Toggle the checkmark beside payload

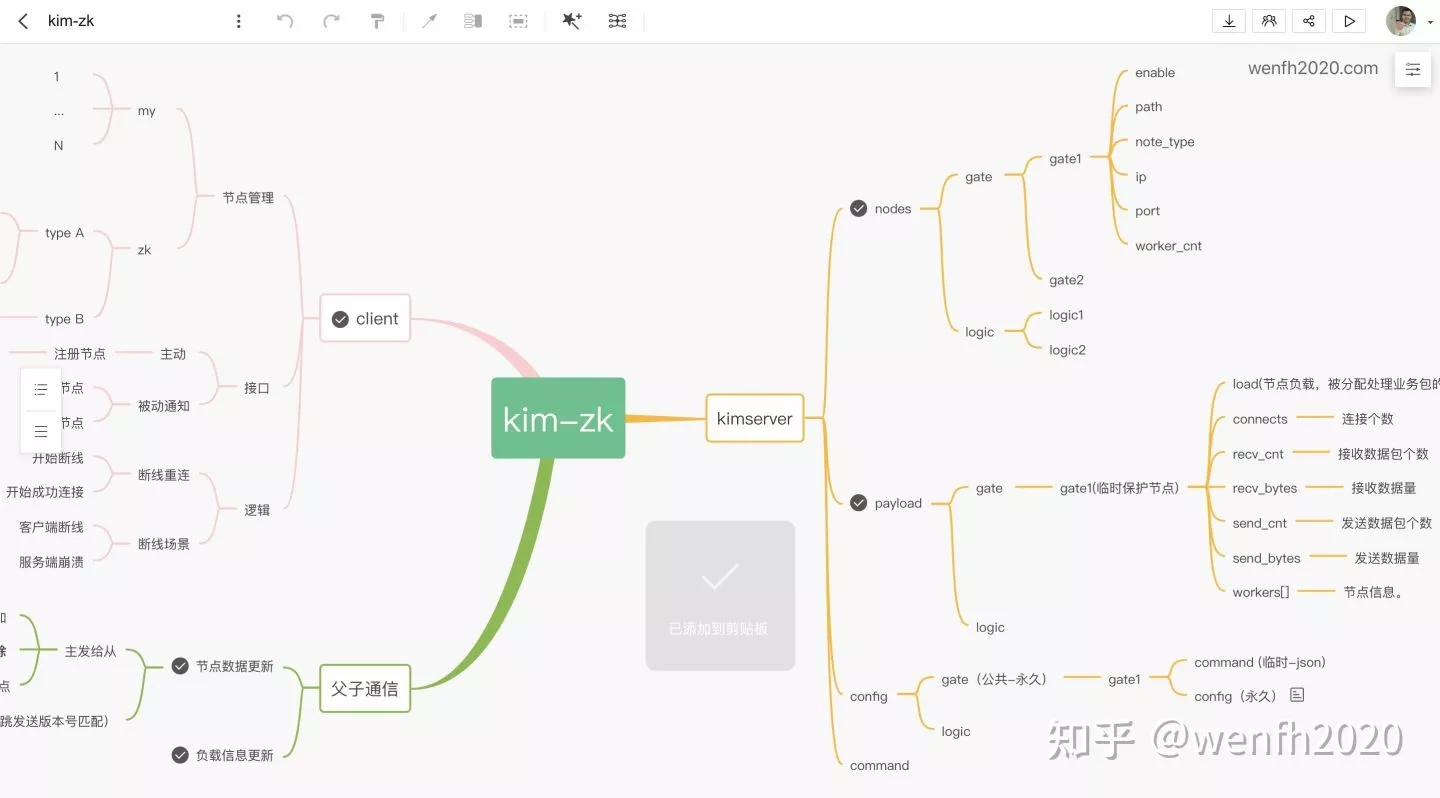tap(858, 503)
